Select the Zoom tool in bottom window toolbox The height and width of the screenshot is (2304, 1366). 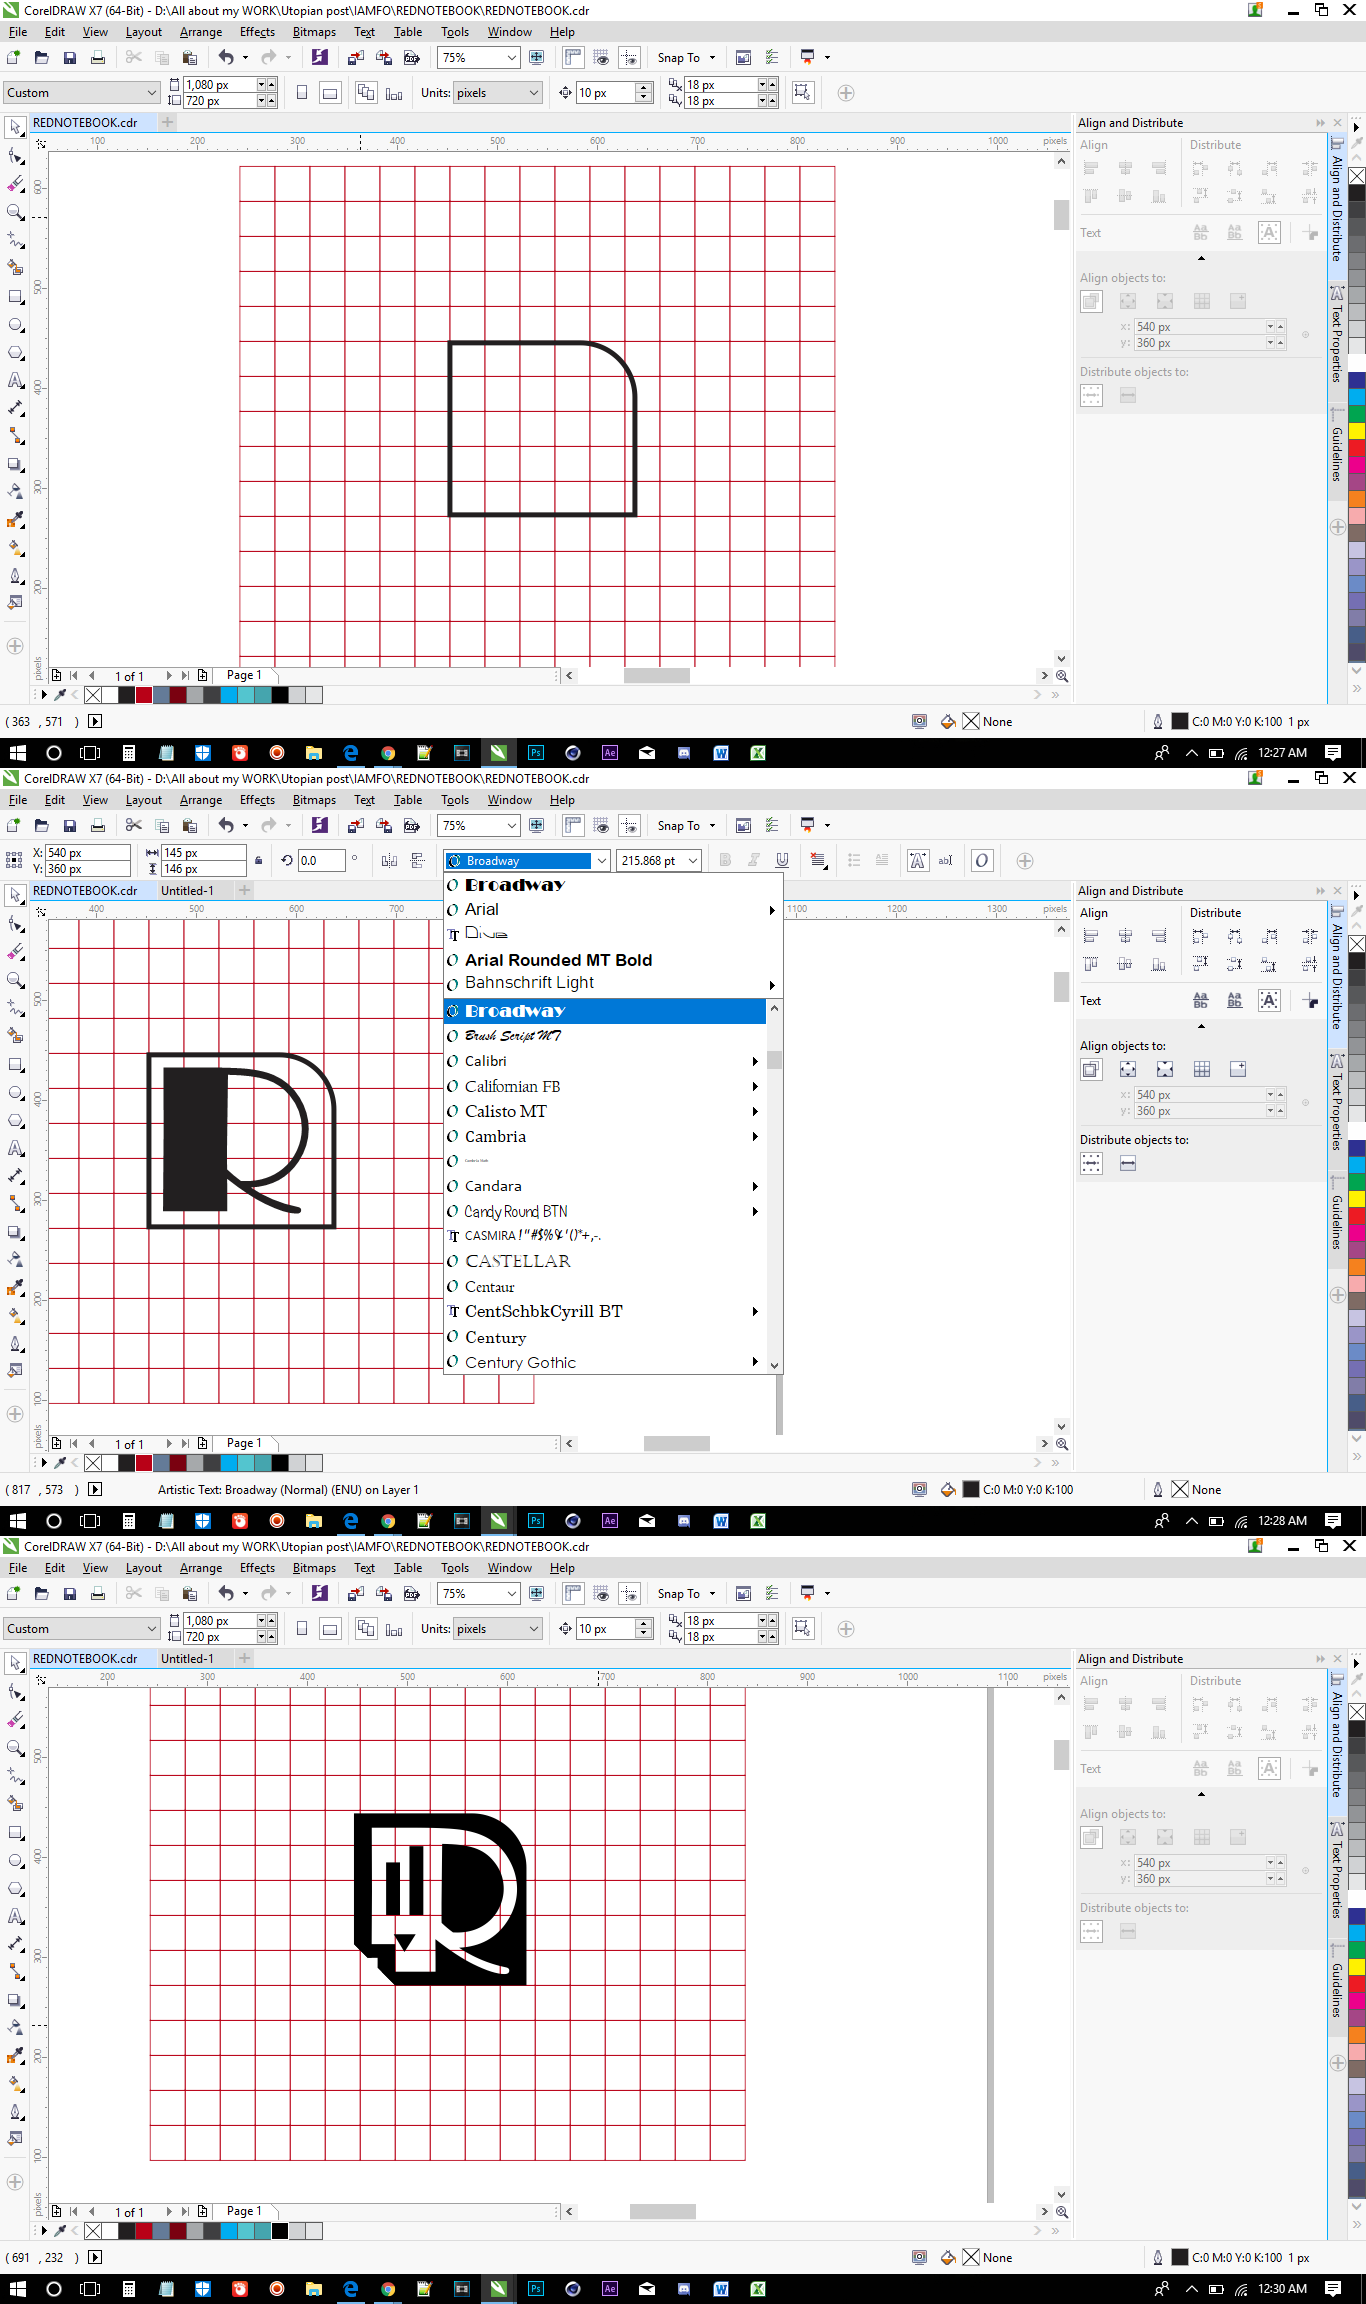[16, 1748]
